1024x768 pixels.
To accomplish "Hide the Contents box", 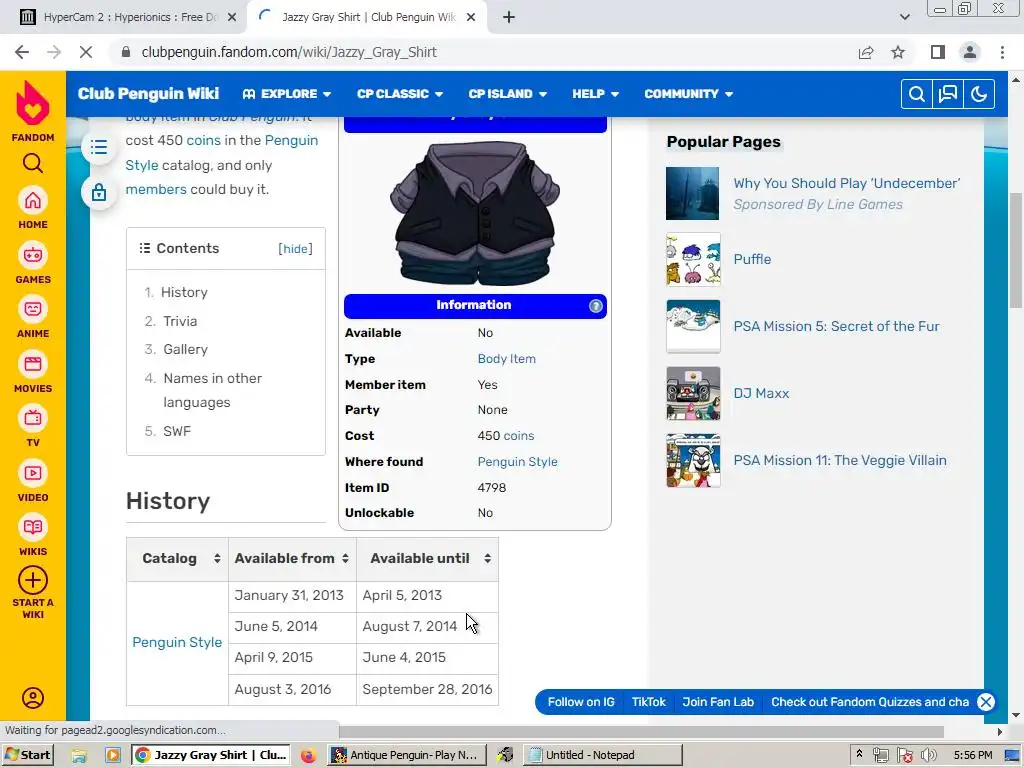I will [x=295, y=249].
